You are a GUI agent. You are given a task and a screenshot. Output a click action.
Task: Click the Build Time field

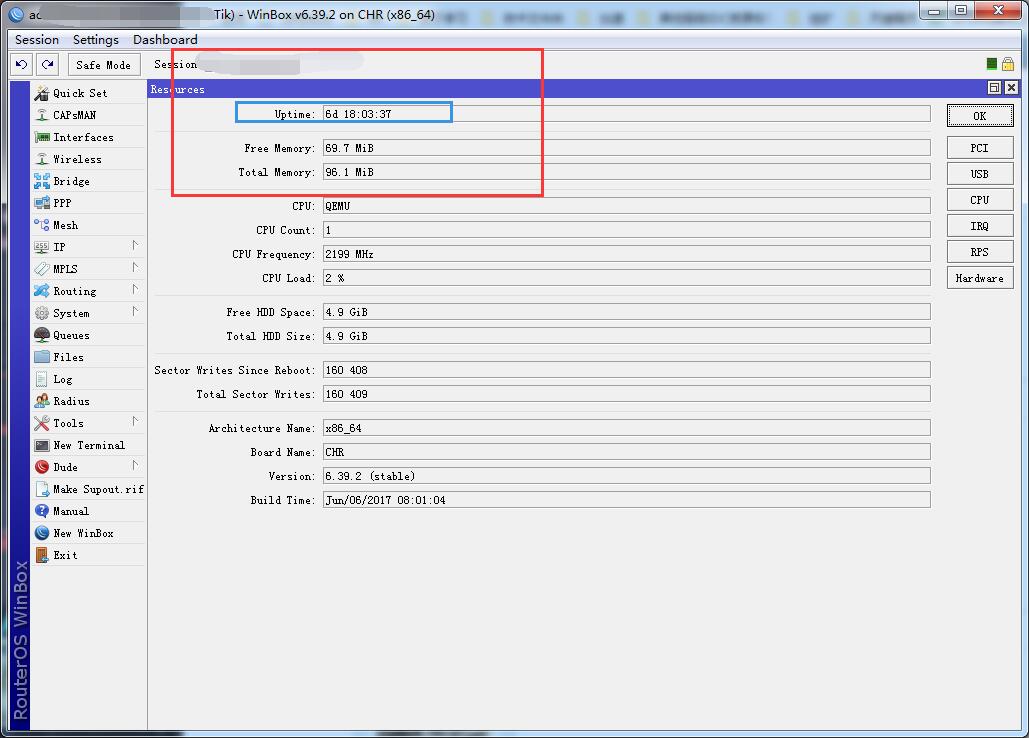627,500
